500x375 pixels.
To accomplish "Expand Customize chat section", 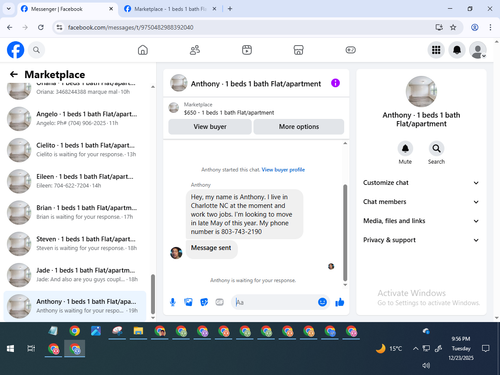I will click(x=421, y=183).
